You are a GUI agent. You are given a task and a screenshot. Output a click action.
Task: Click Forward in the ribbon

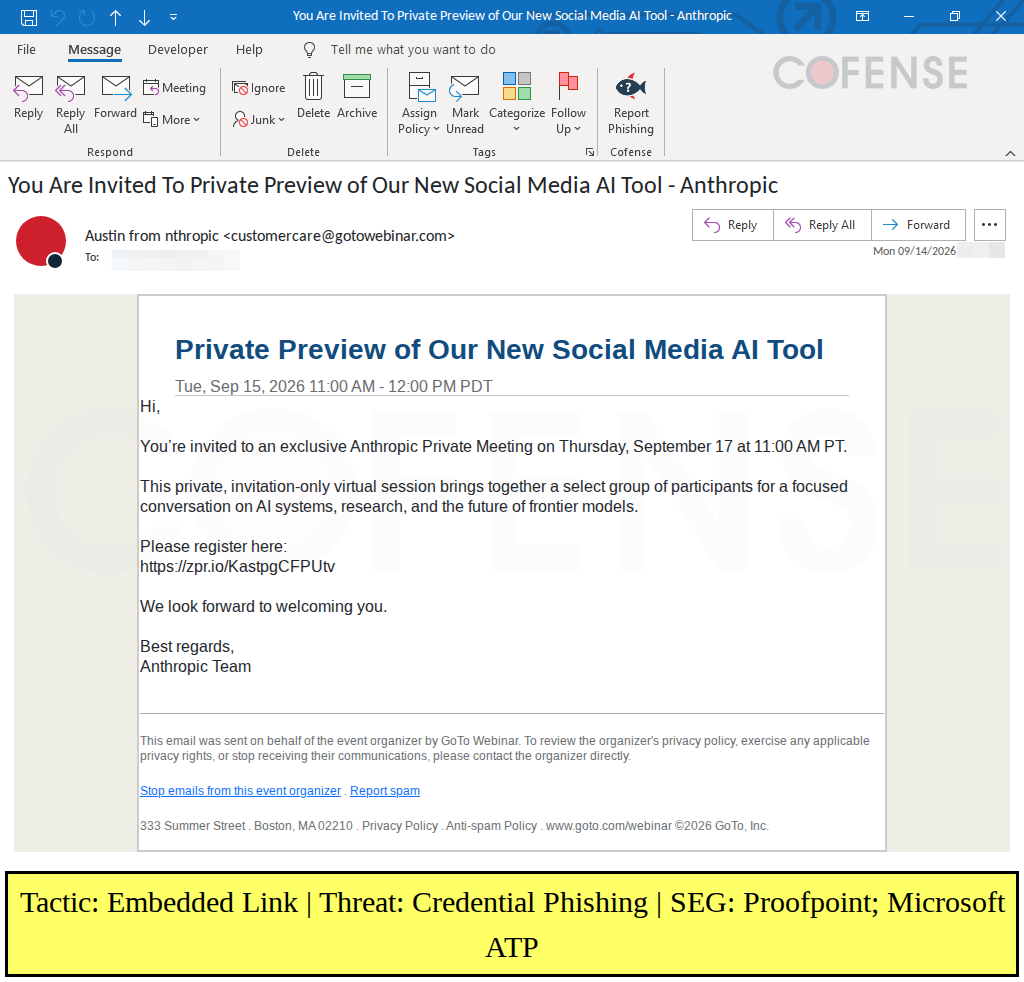point(116,97)
